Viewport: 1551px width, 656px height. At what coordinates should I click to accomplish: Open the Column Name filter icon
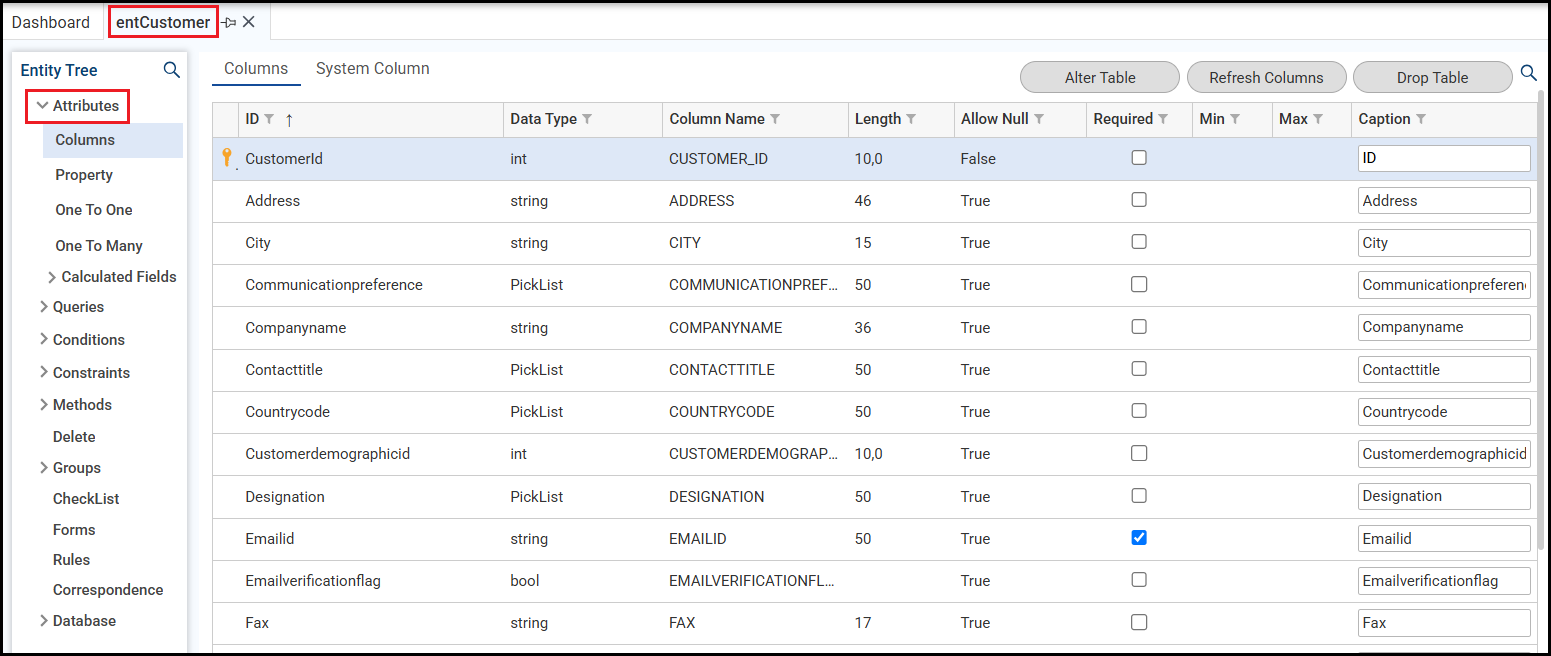[x=775, y=119]
